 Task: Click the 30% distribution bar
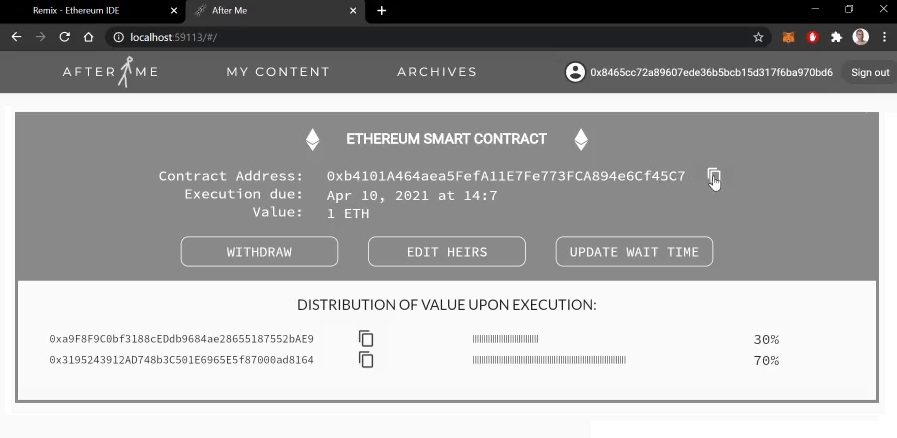505,339
